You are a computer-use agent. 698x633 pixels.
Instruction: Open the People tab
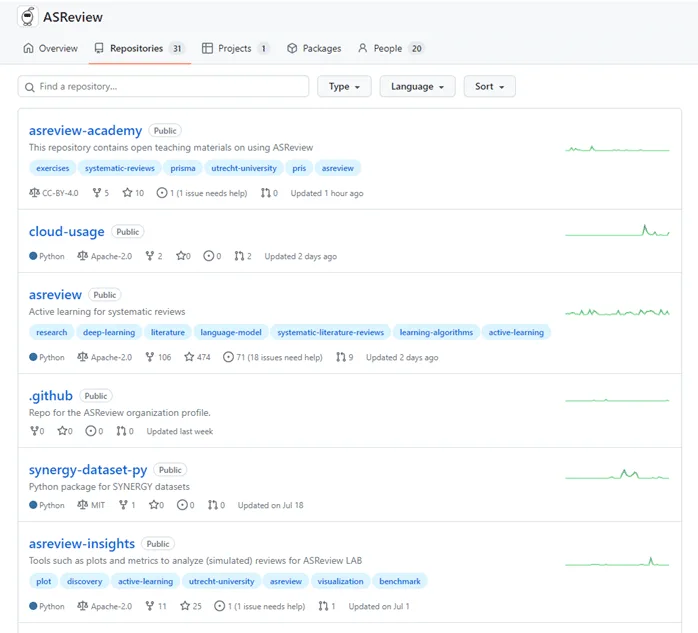coord(391,48)
